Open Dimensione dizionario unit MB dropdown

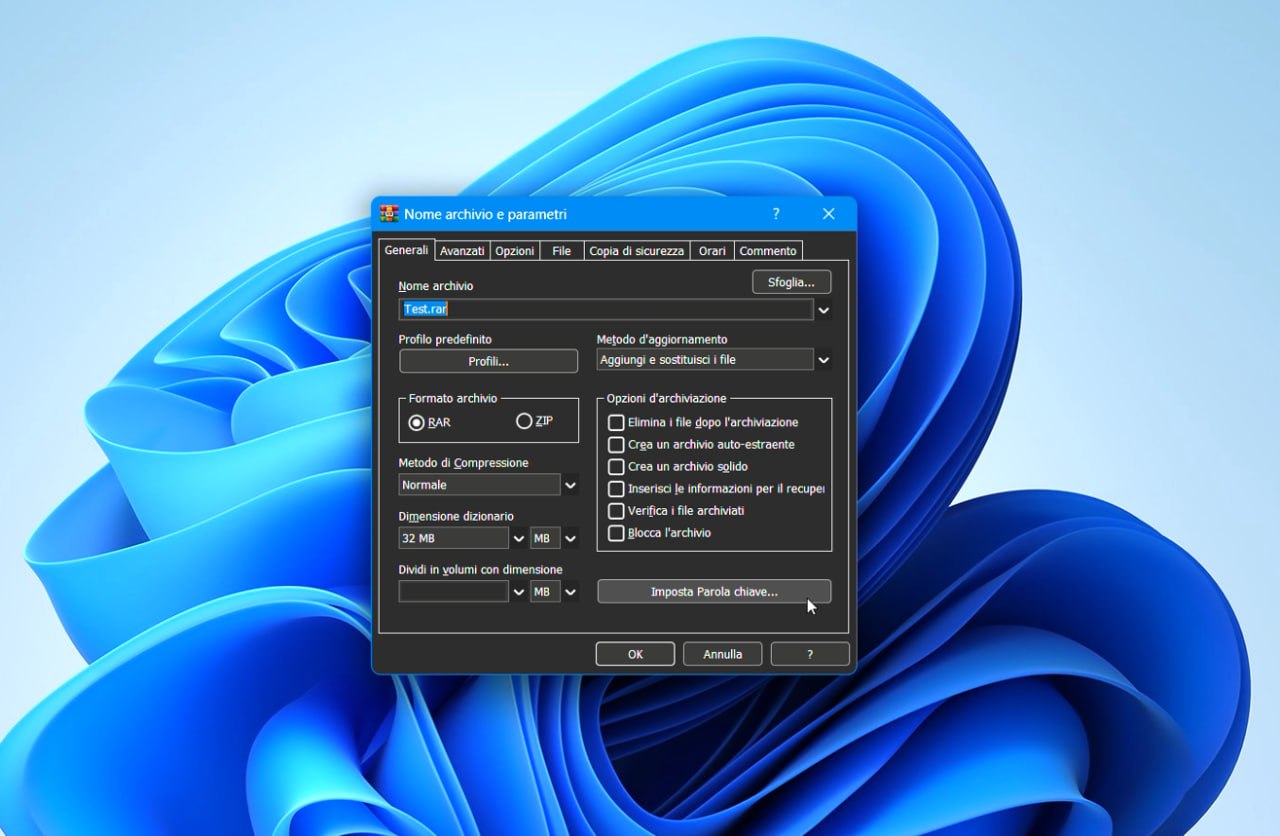[570, 538]
